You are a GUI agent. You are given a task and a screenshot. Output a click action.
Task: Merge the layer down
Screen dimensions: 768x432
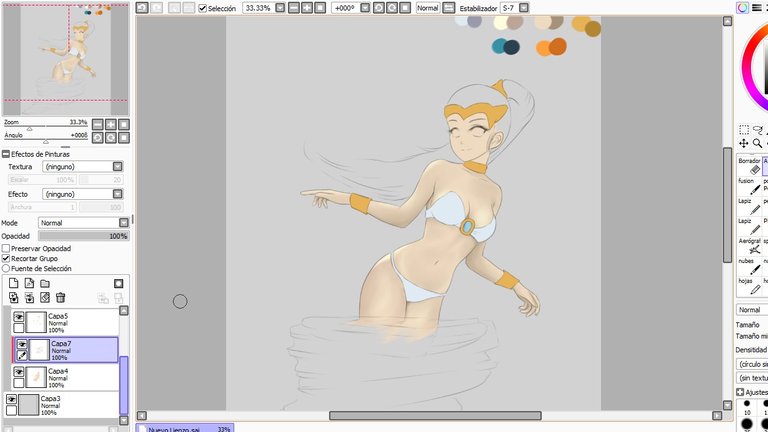coord(29,297)
